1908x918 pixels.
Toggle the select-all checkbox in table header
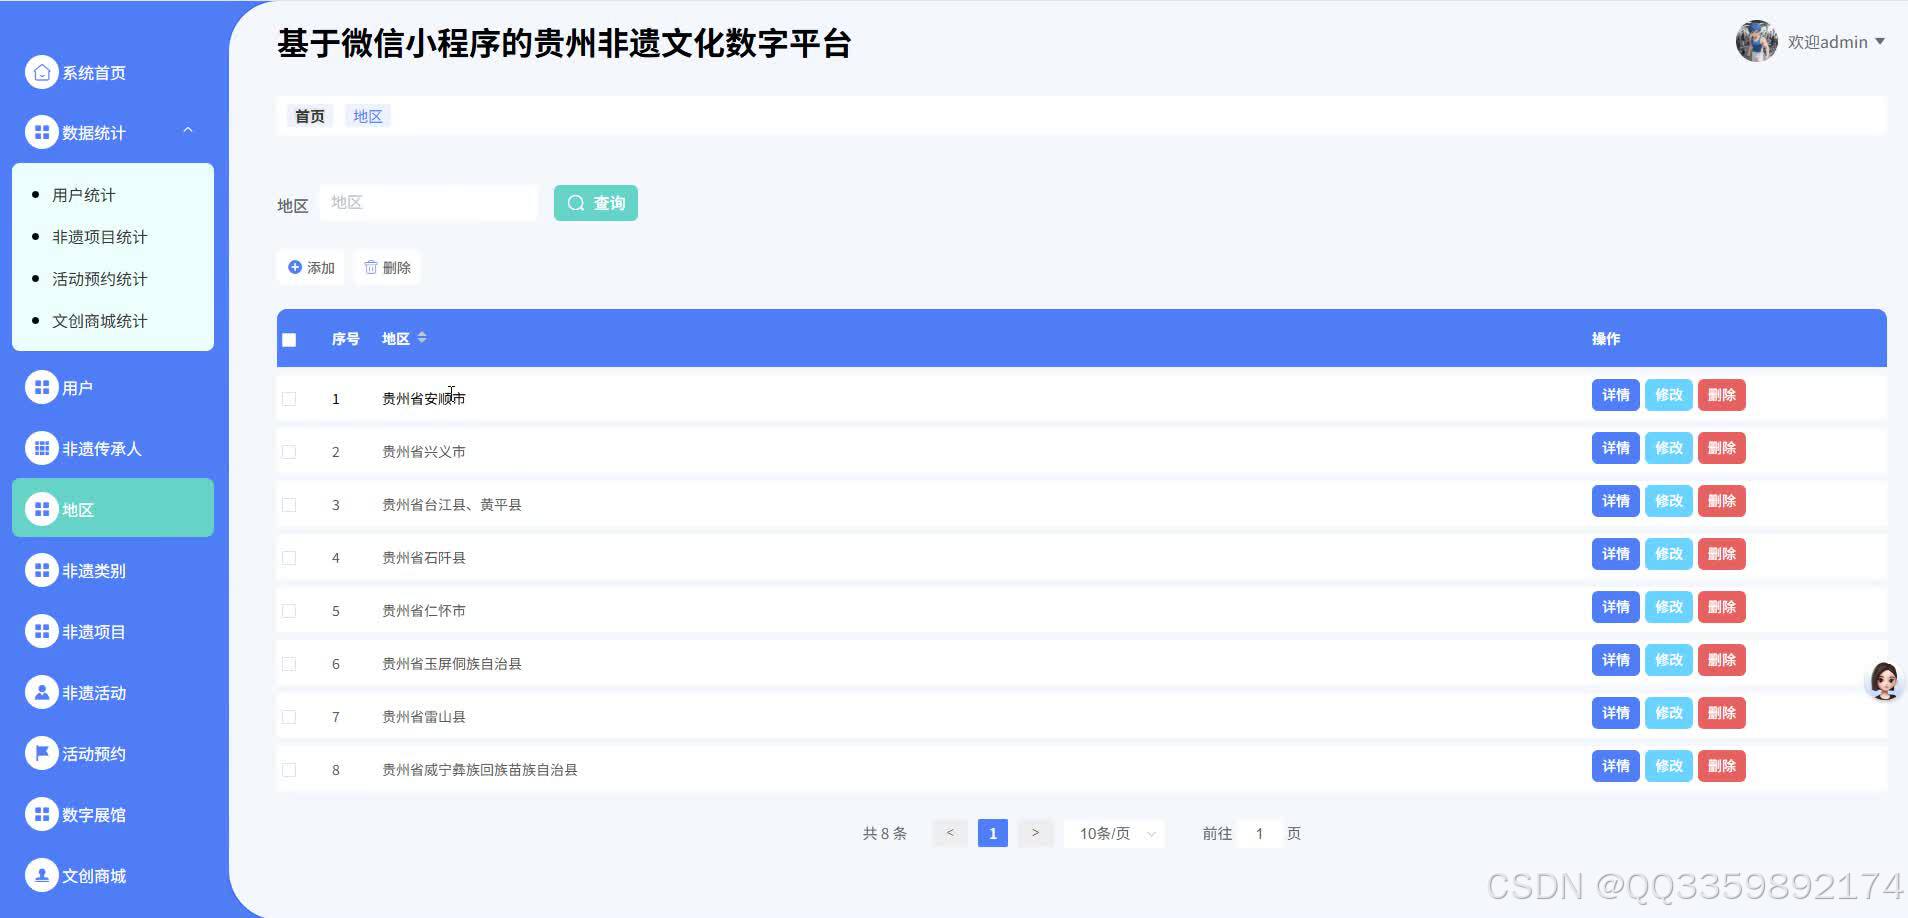(x=289, y=339)
